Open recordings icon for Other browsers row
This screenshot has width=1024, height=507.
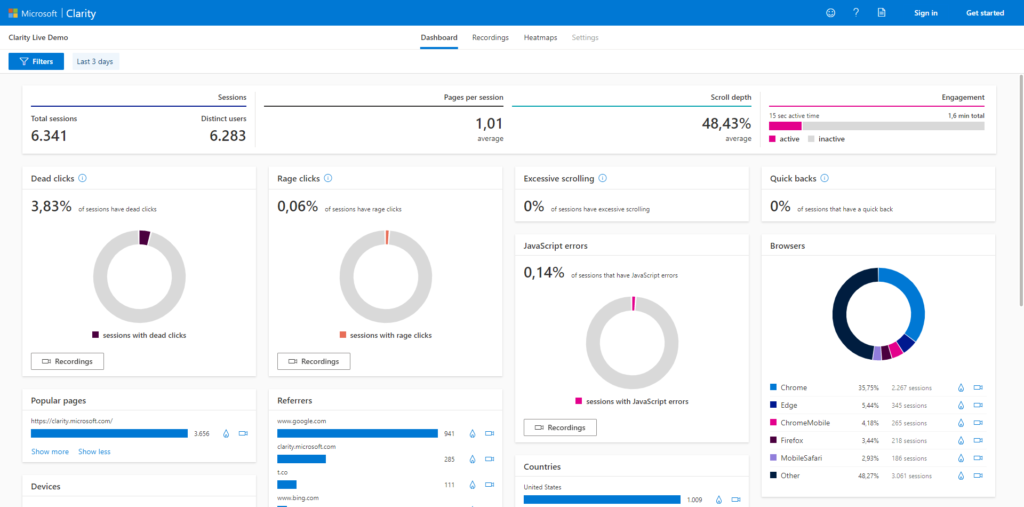click(x=978, y=476)
